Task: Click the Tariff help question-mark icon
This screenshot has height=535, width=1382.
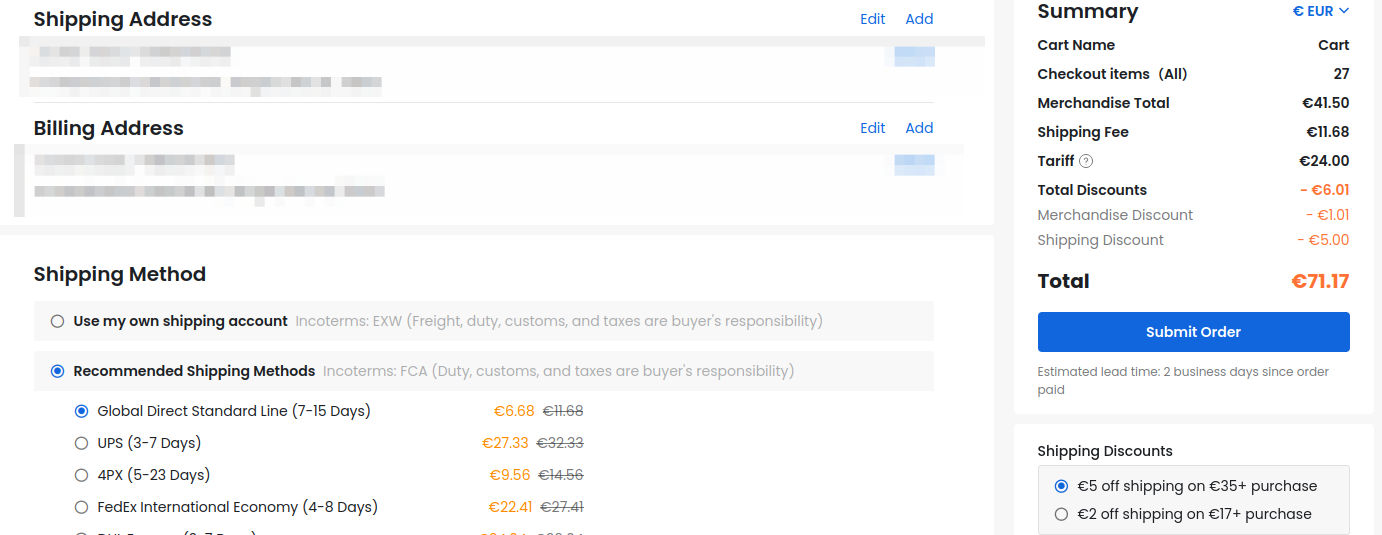Action: tap(1086, 161)
